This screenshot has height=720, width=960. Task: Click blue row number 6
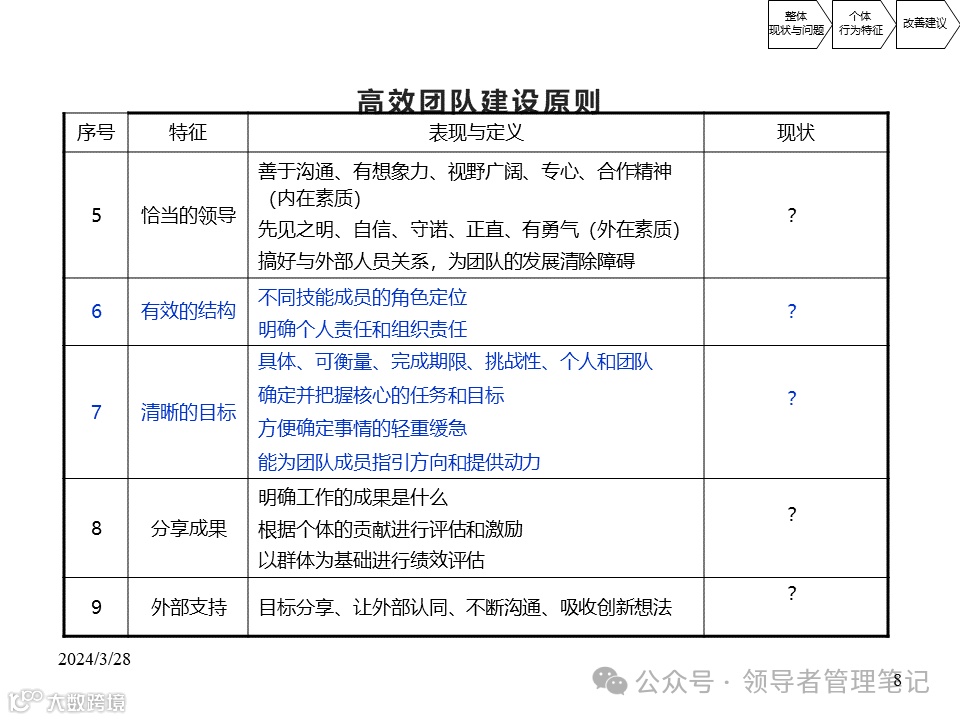96,311
